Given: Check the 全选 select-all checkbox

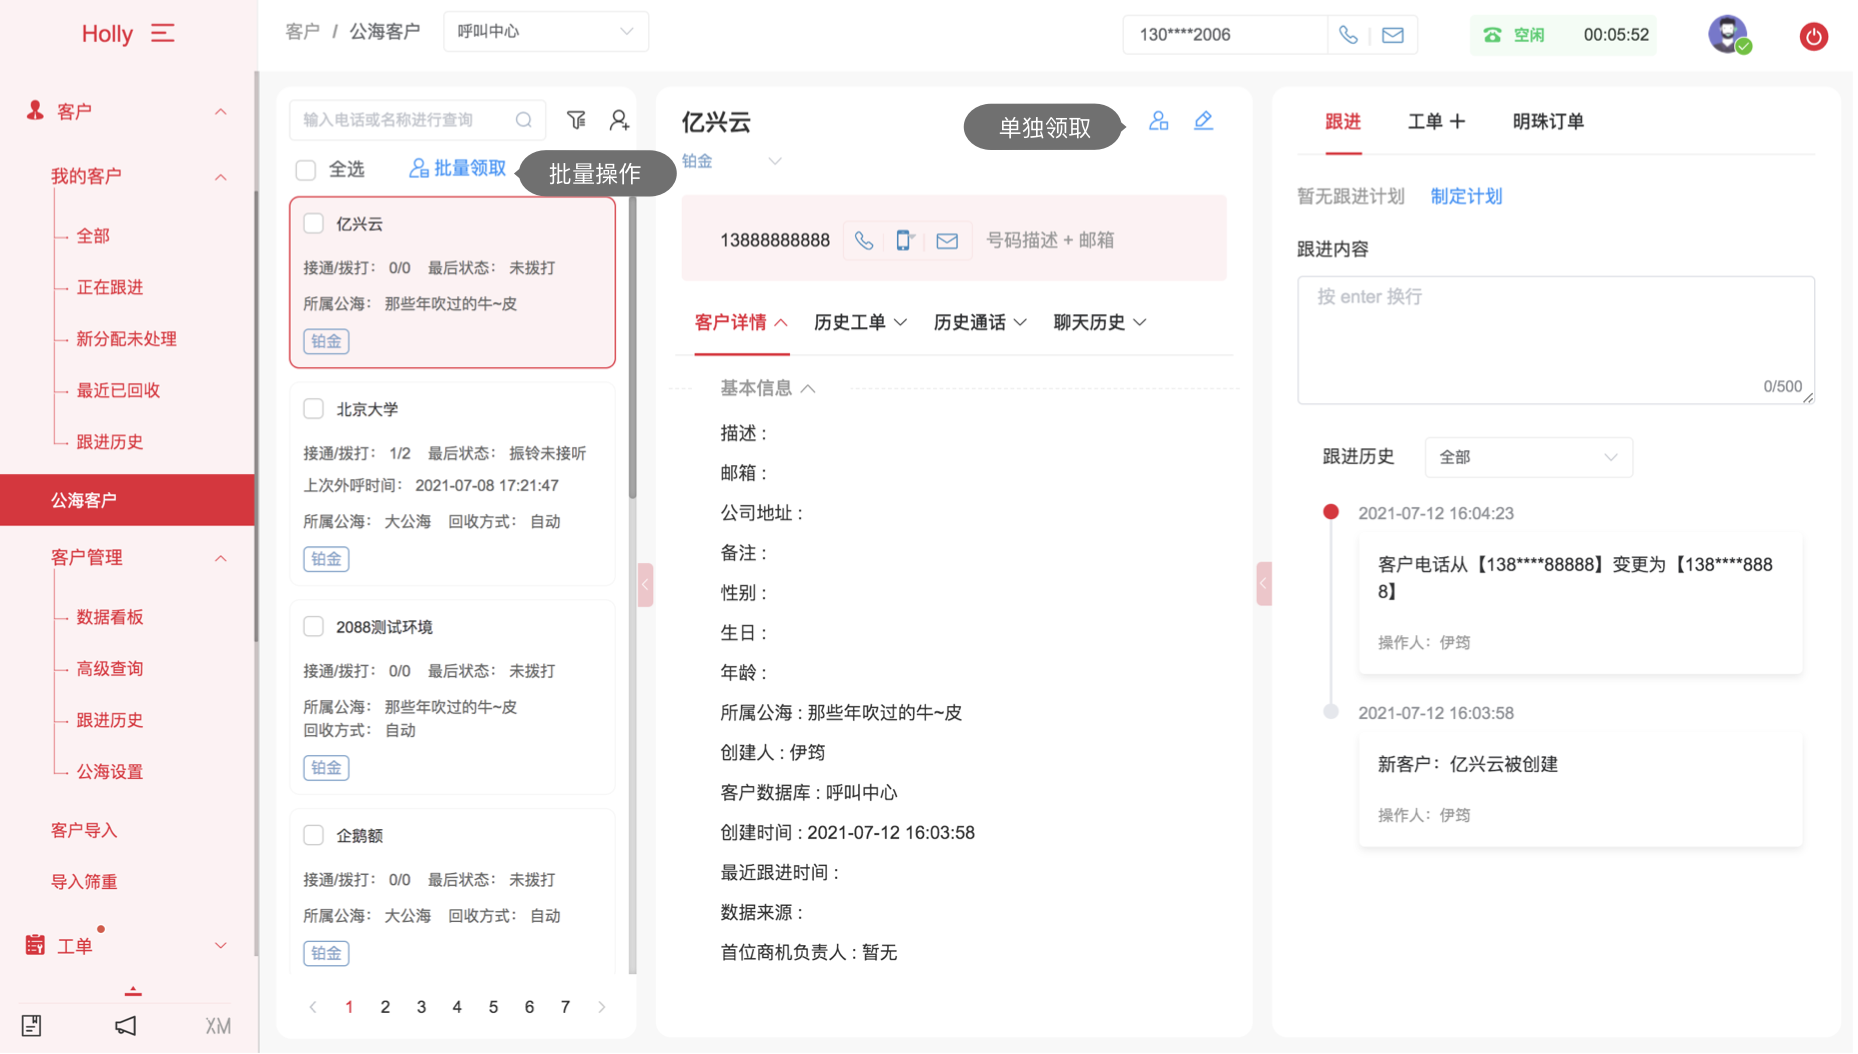Looking at the screenshot, I should point(306,170).
